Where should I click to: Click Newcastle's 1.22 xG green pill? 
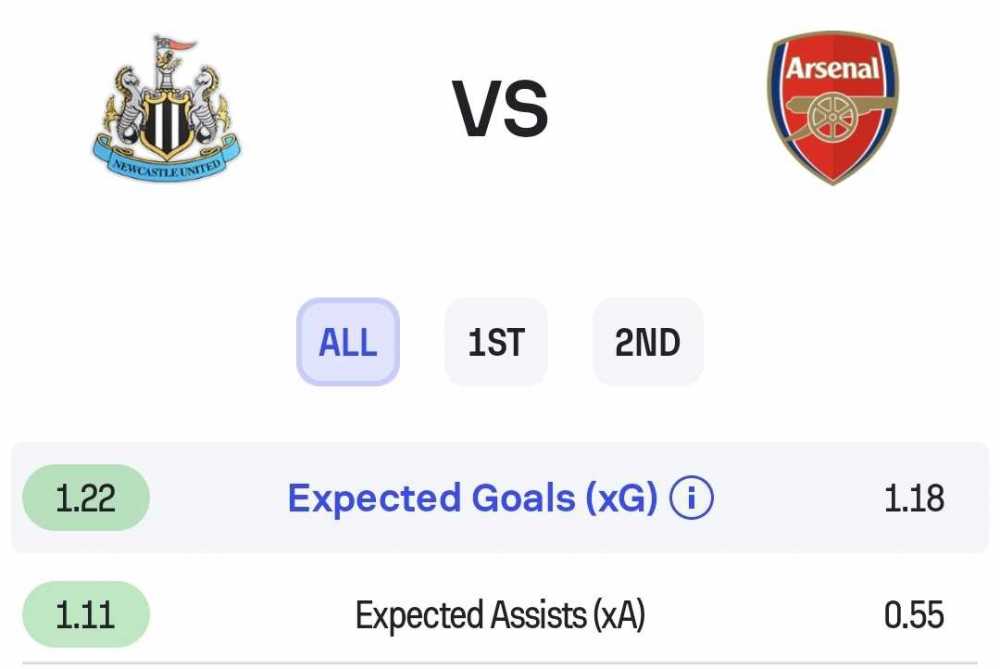(x=86, y=497)
